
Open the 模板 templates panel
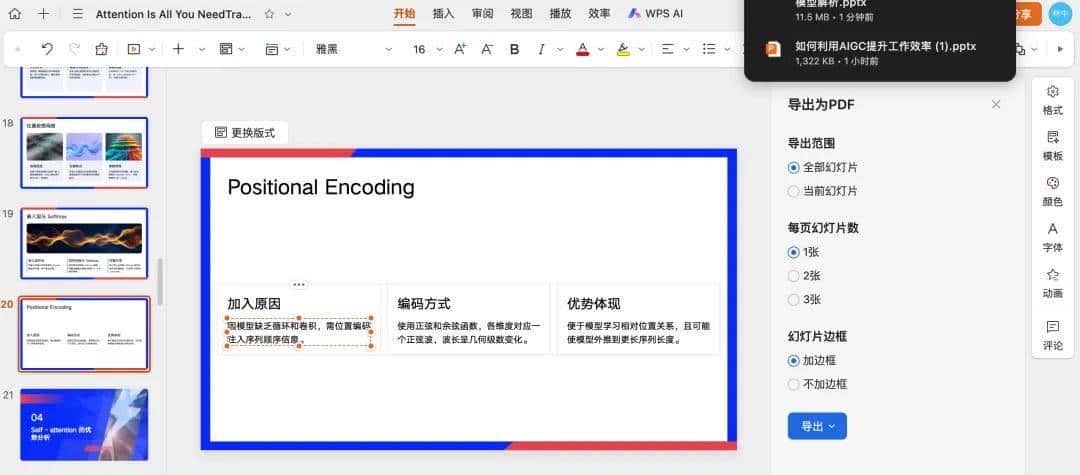coord(1052,145)
